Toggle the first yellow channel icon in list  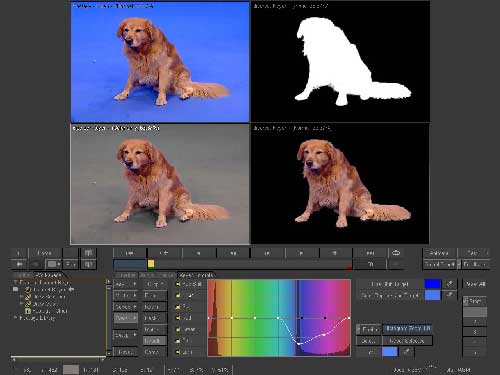coord(178,284)
